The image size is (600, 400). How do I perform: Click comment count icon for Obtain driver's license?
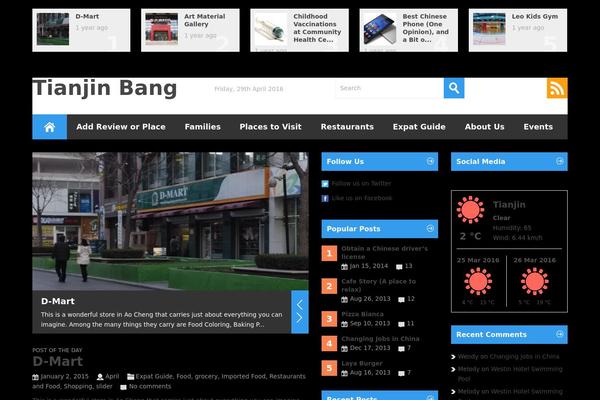pyautogui.click(x=399, y=267)
